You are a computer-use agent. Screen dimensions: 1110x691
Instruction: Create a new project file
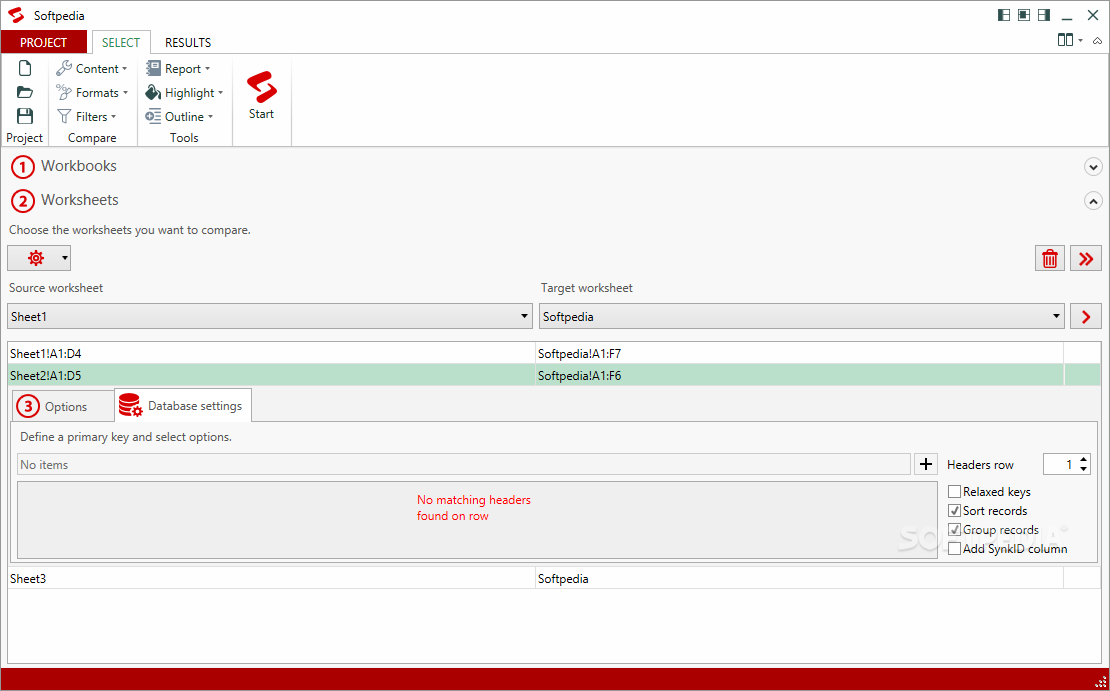[25, 69]
